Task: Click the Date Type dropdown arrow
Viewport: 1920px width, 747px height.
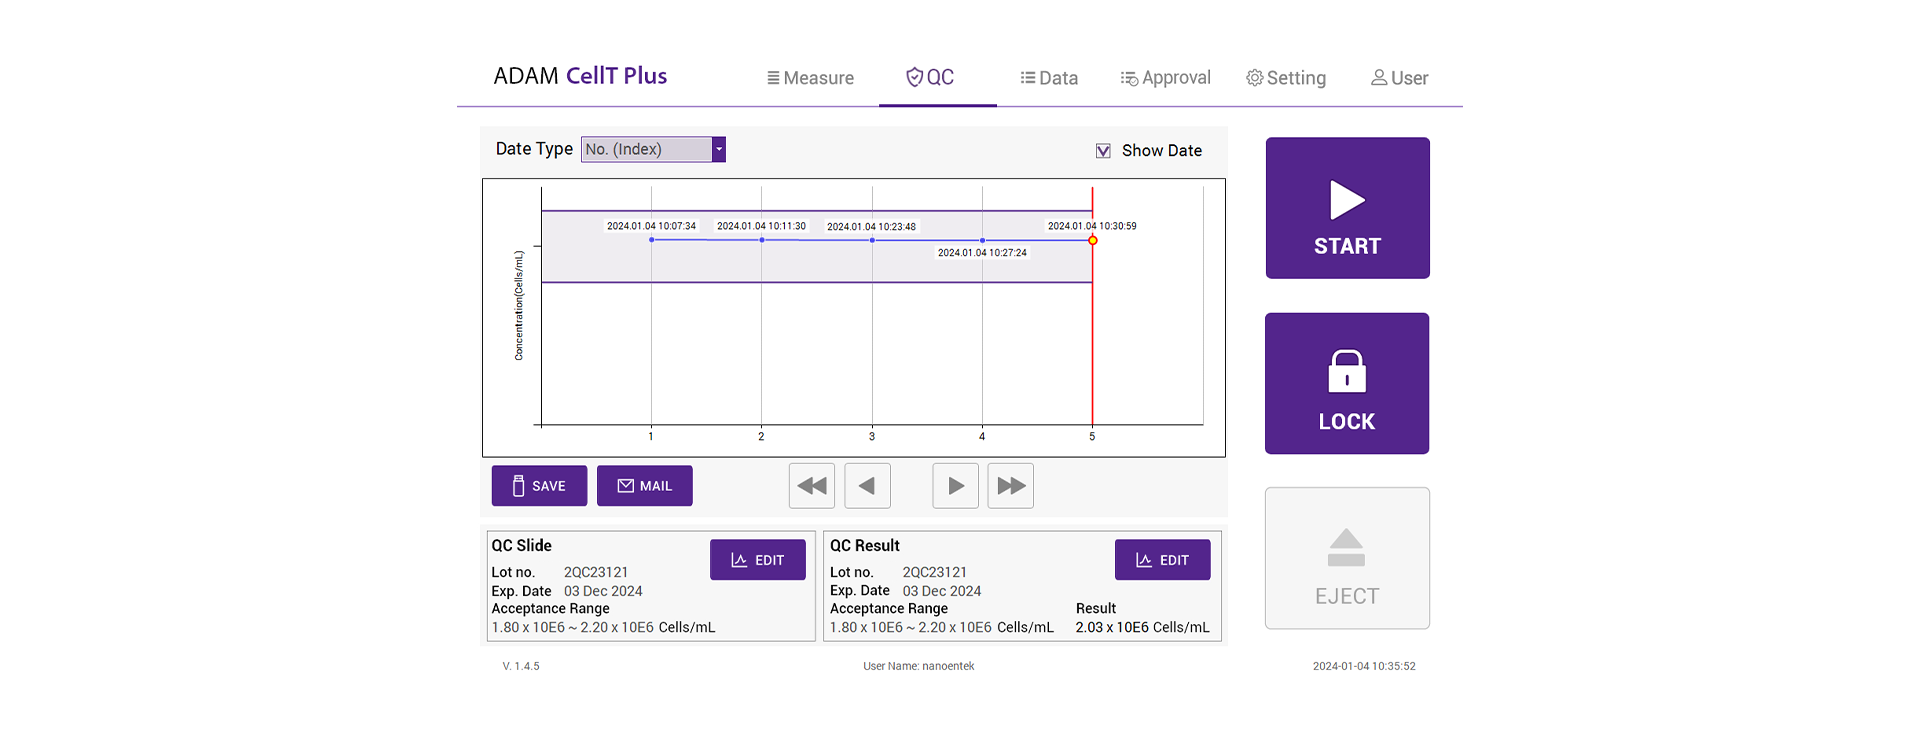Action: point(718,150)
